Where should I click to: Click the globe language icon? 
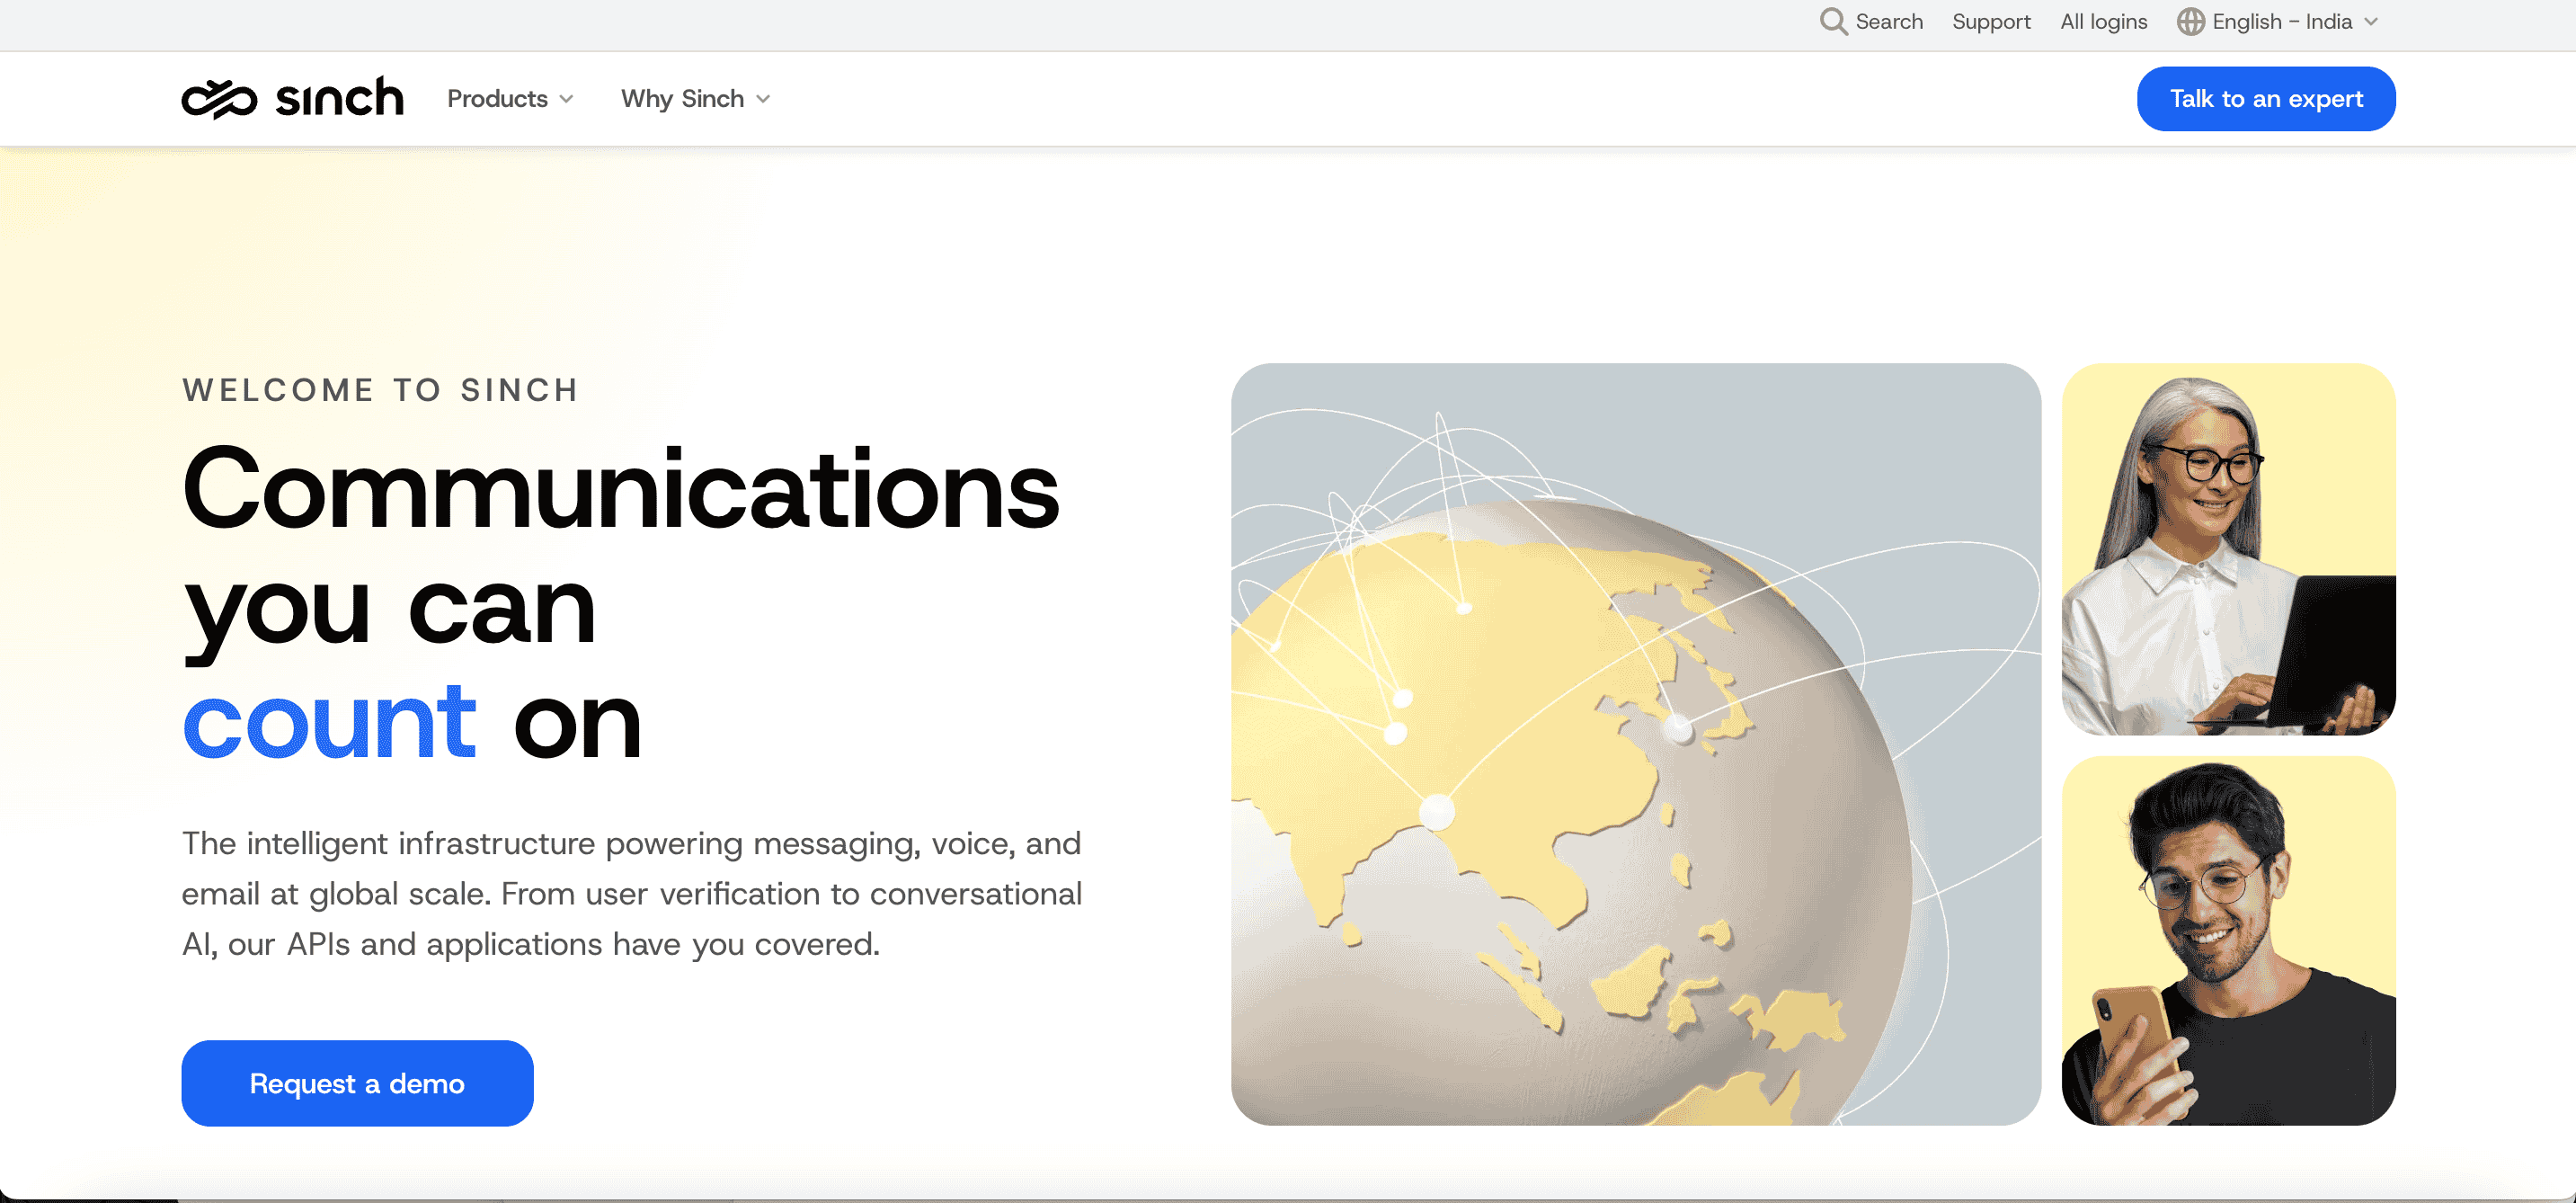click(x=2190, y=21)
